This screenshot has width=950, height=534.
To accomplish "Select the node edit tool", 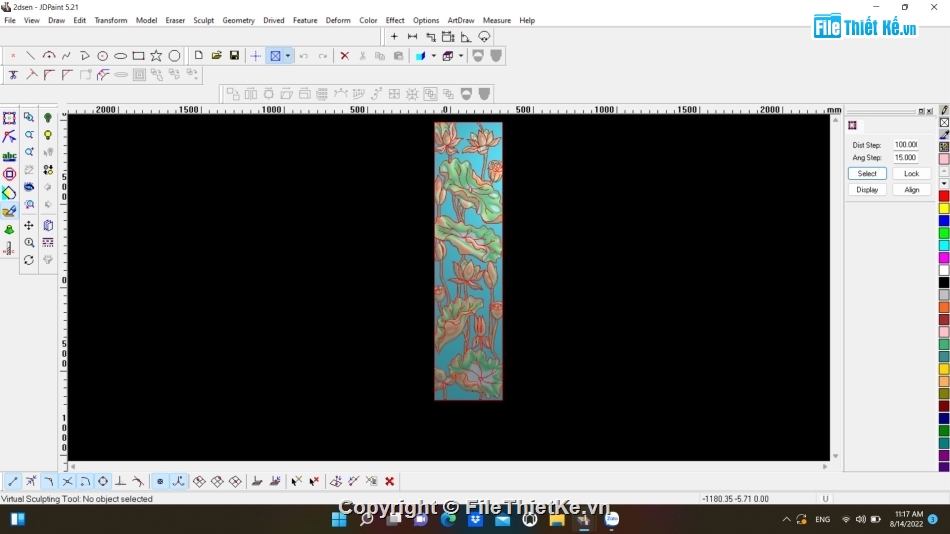I will tap(9, 137).
